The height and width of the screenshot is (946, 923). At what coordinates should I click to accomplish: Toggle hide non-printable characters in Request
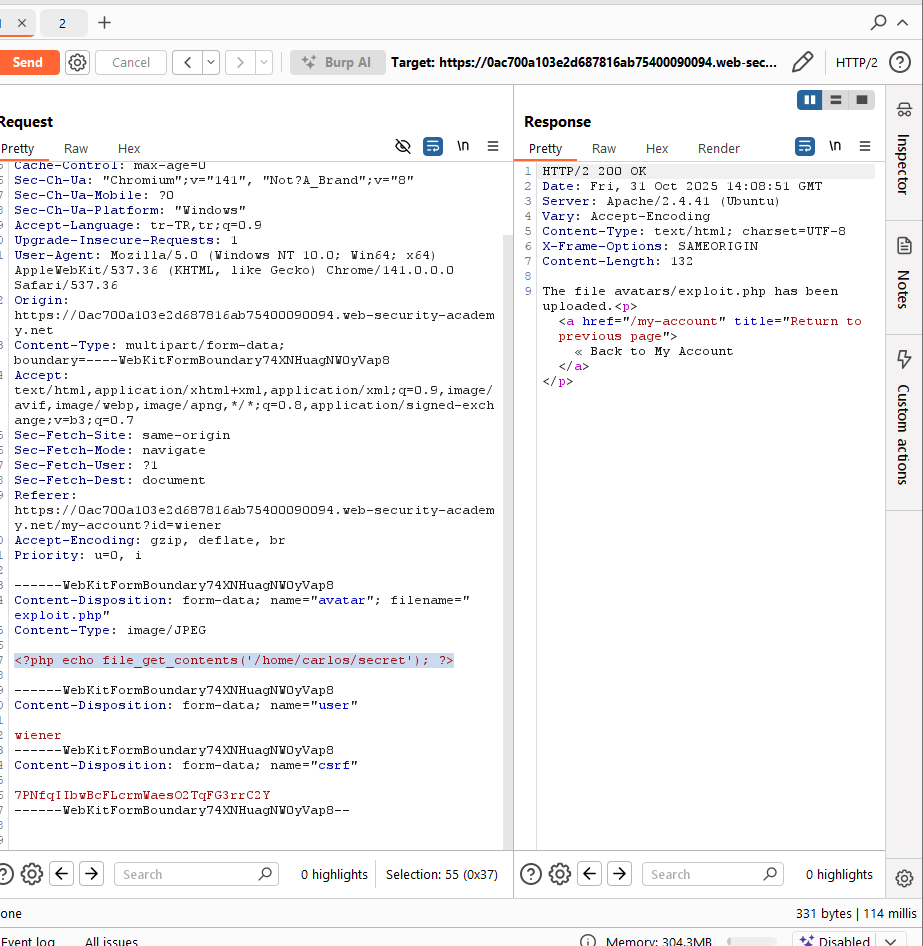pyautogui.click(x=403, y=147)
